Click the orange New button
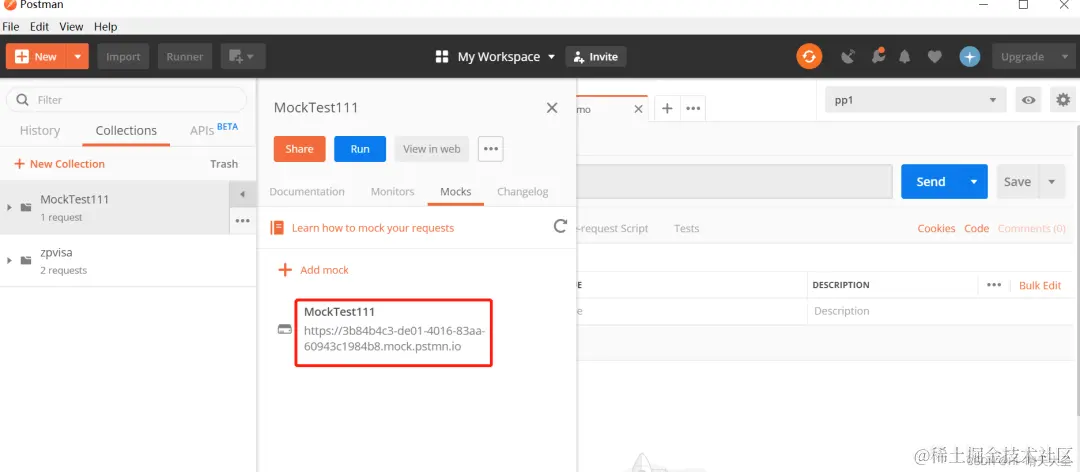The image size is (1080, 472). tap(36, 57)
